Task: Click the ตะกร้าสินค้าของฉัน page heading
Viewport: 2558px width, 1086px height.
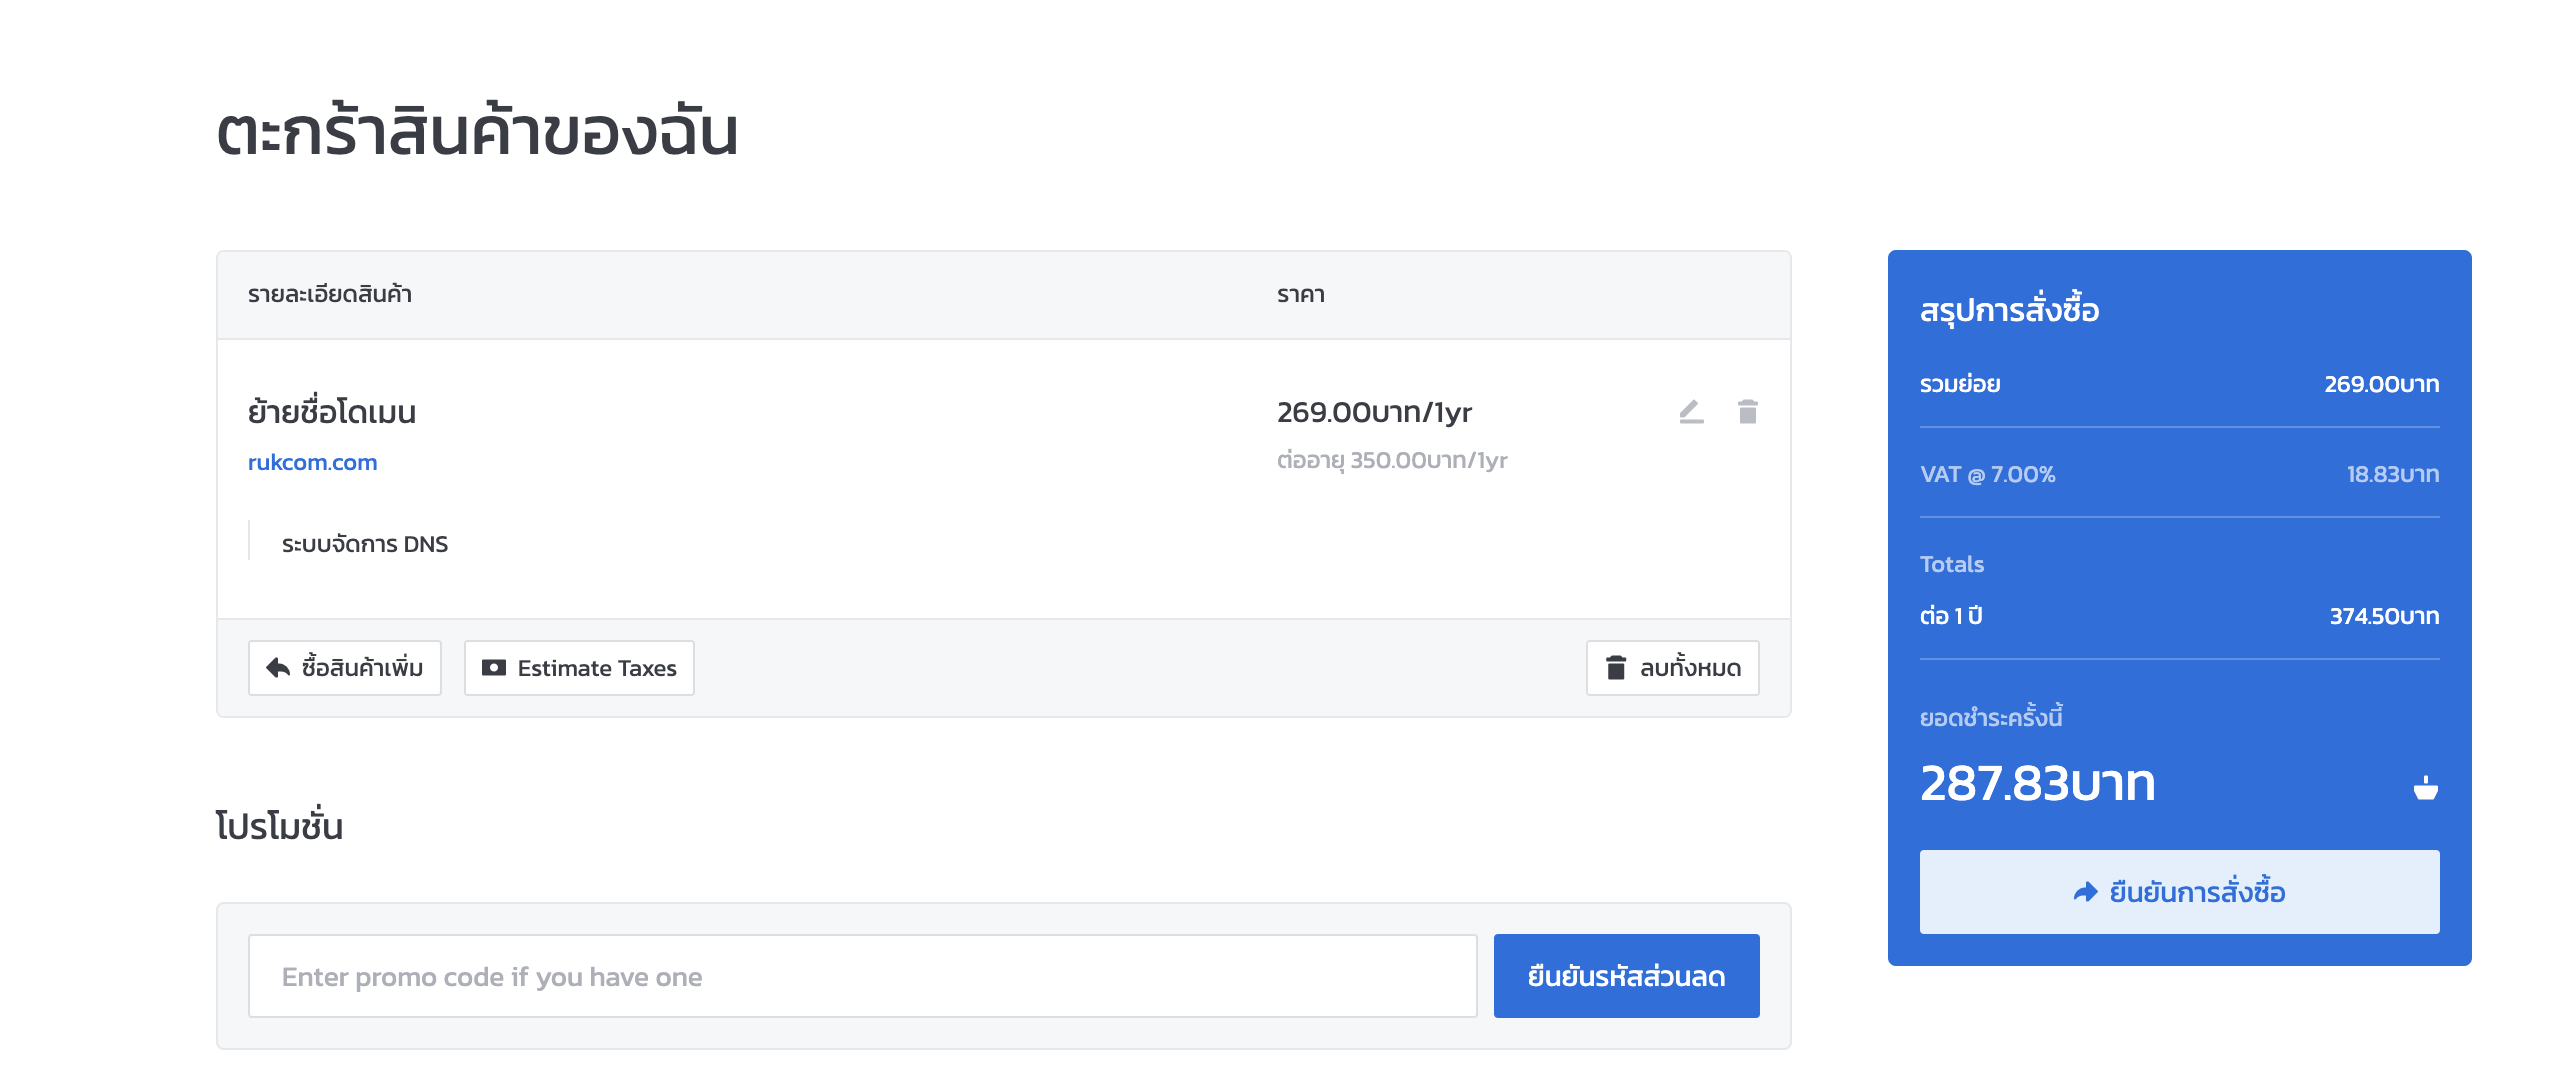Action: pyautogui.click(x=477, y=131)
